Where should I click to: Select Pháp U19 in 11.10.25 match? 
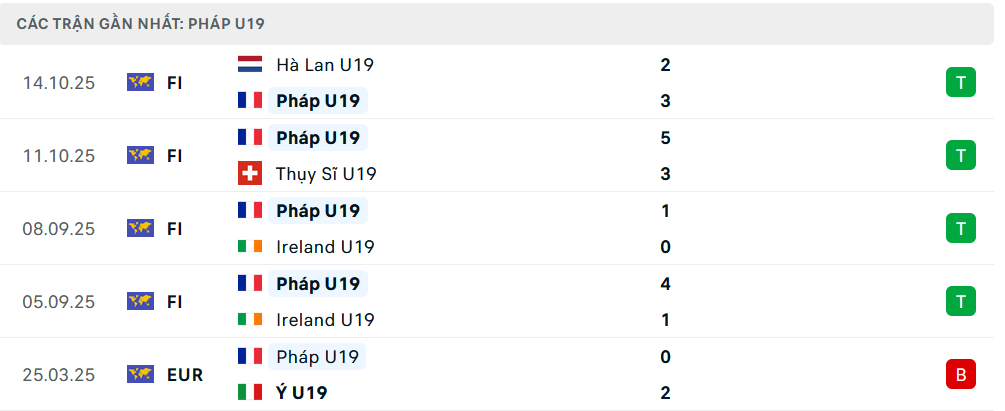(x=318, y=138)
